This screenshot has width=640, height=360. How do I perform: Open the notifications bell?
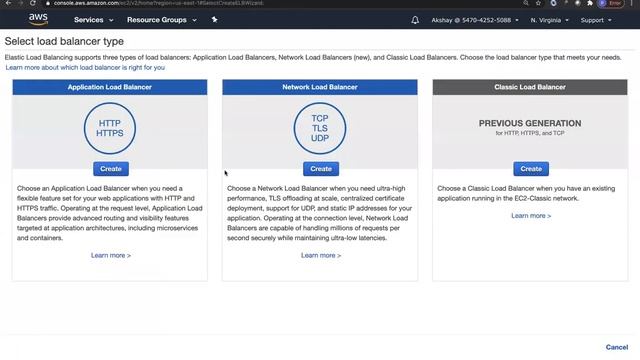pyautogui.click(x=415, y=20)
